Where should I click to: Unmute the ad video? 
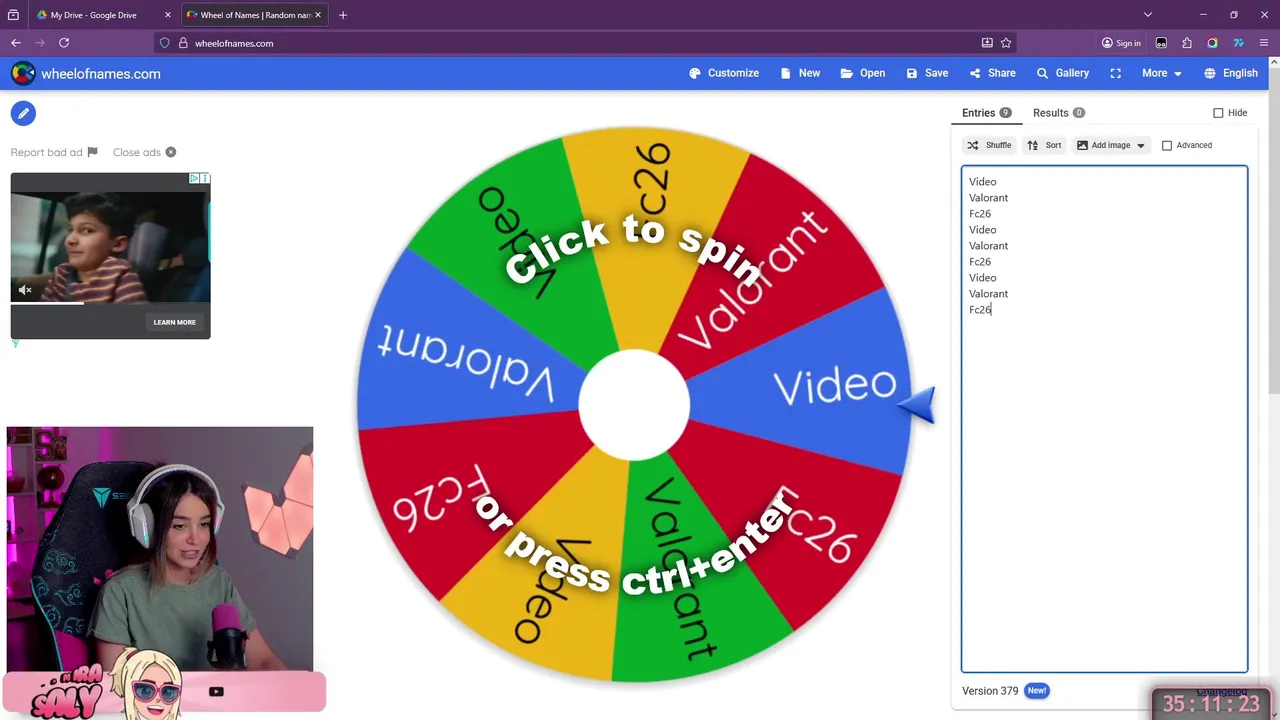(x=25, y=290)
